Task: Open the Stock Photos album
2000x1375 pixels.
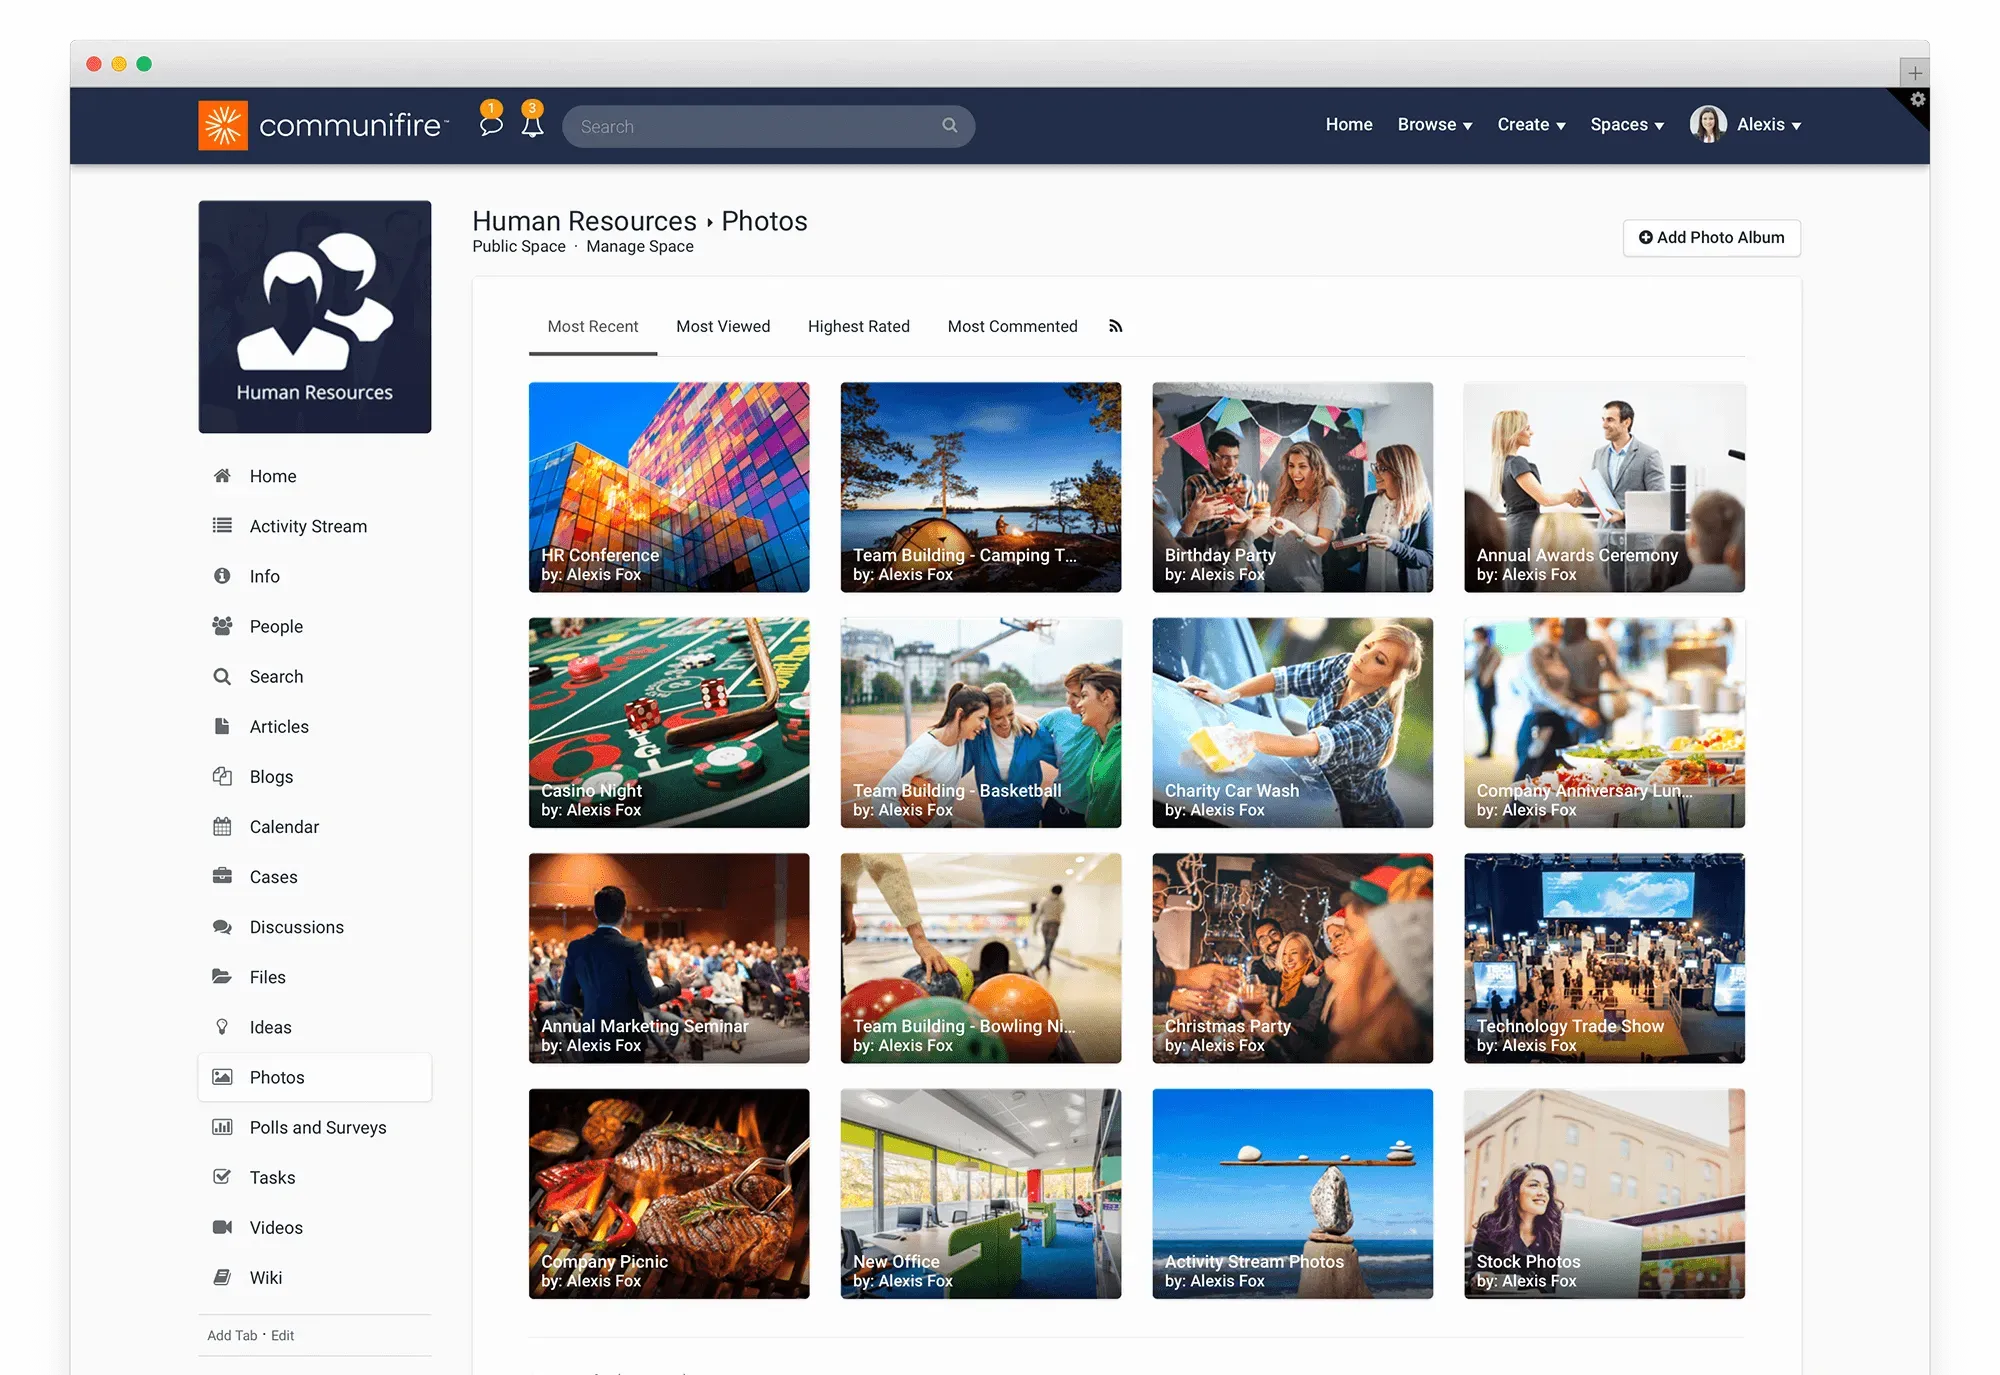Action: (x=1605, y=1194)
